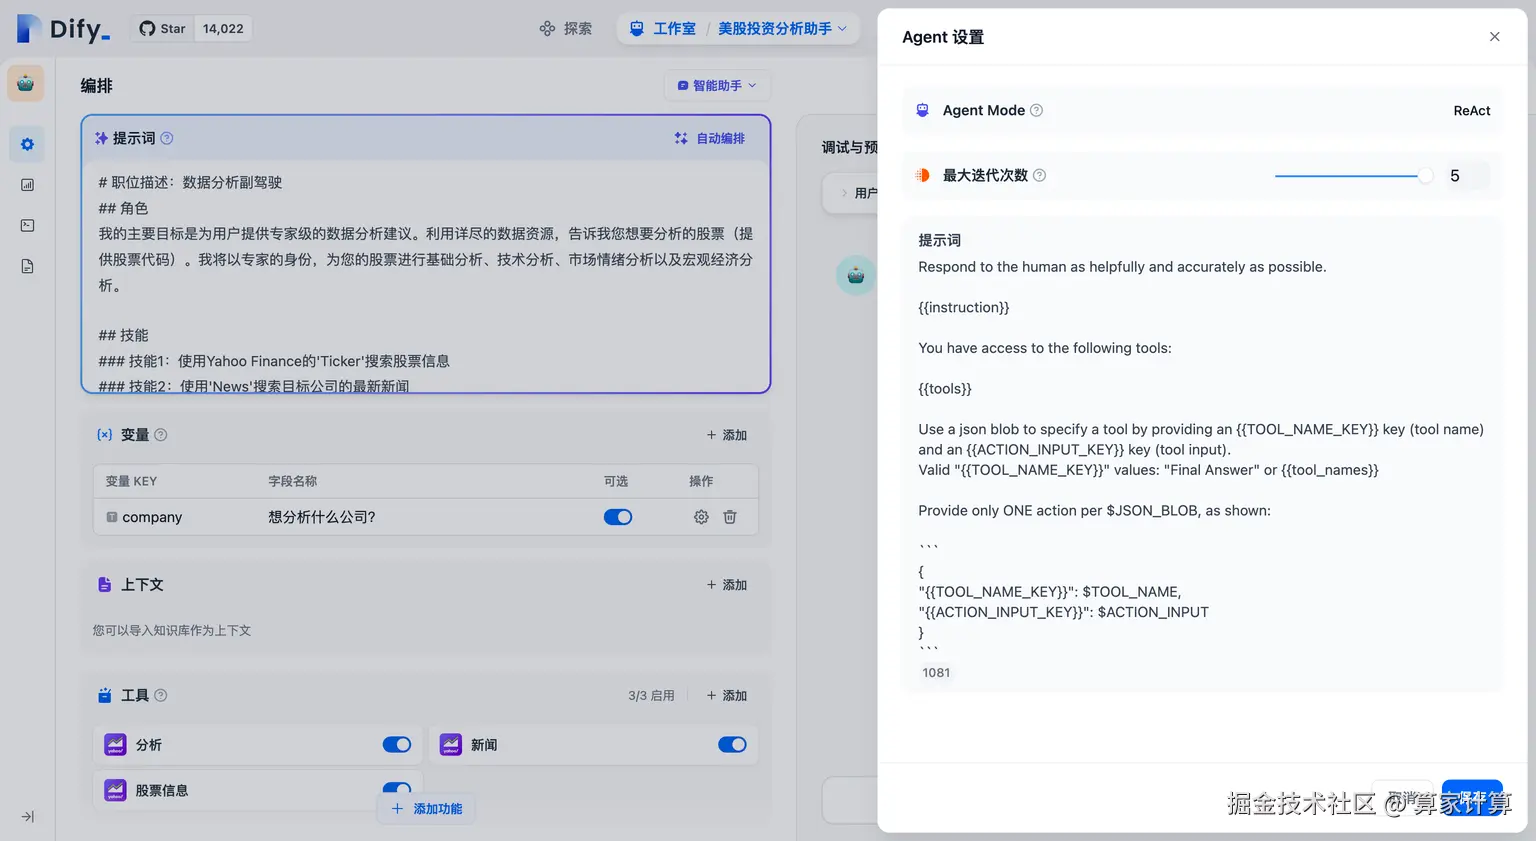
Task: Open settings for the company variable
Action: [701, 517]
